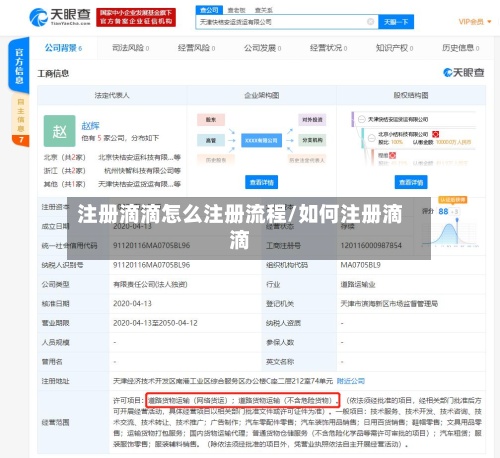500x458 pixels.
Task: Open the 经营状况 tab
Action: [328, 48]
